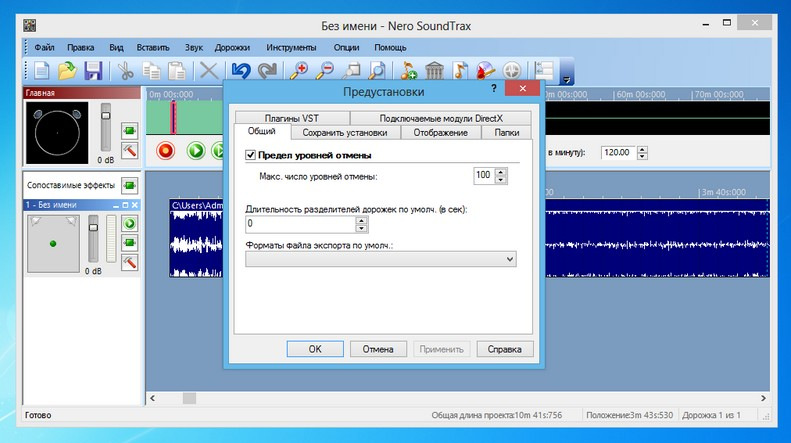This screenshot has width=791, height=443.
Task: Undo the last action with the blue arrow
Action: (241, 71)
